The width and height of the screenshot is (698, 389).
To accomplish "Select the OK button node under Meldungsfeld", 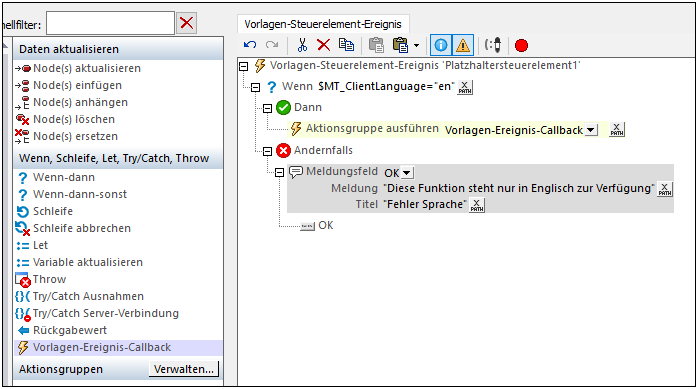I will [325, 225].
